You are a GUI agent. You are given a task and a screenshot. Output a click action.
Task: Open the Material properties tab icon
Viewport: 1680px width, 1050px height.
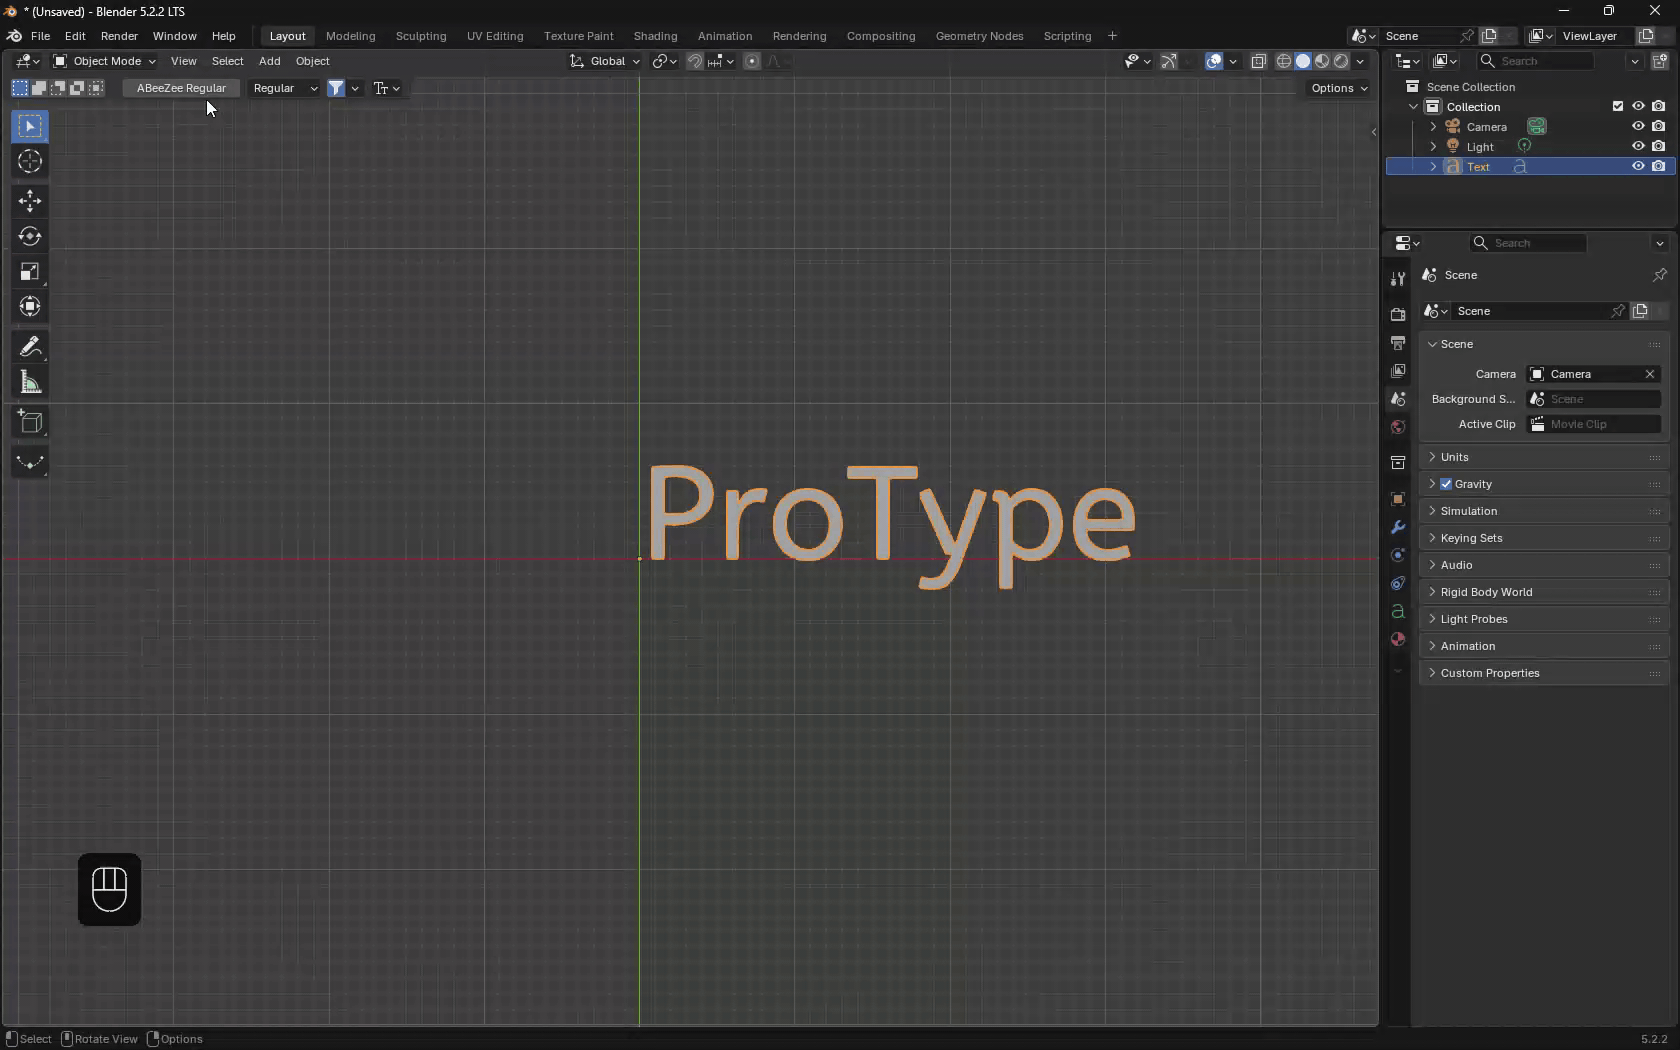point(1398,639)
